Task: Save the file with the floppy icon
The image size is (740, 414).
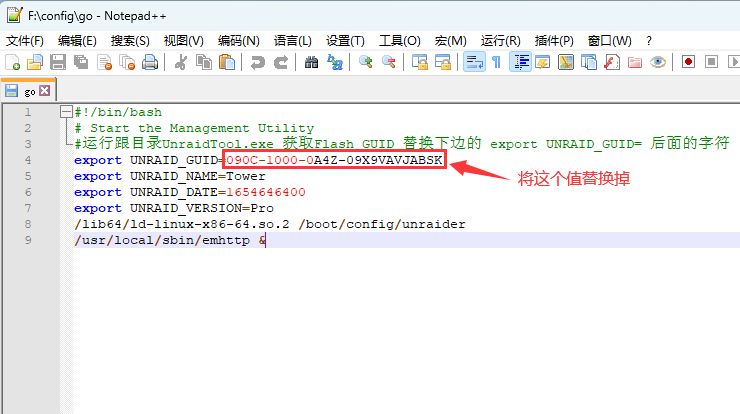Action: (x=58, y=62)
